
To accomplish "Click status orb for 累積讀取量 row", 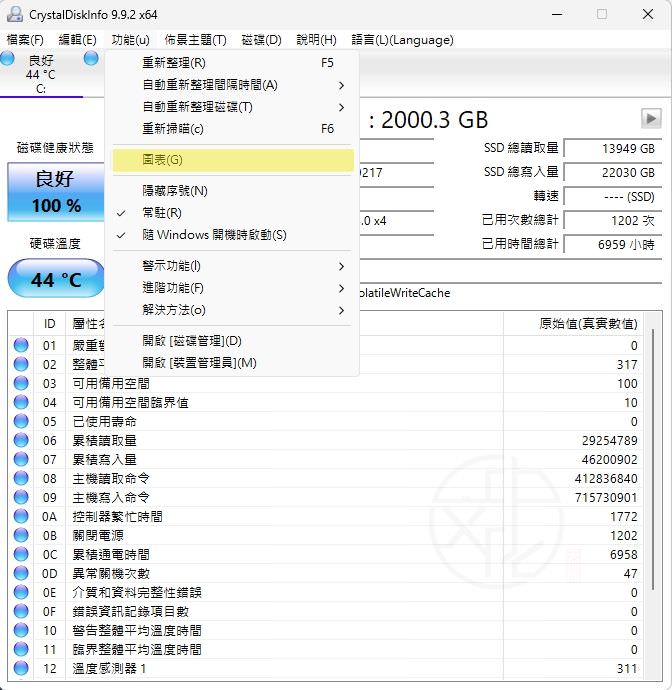I will (21, 440).
